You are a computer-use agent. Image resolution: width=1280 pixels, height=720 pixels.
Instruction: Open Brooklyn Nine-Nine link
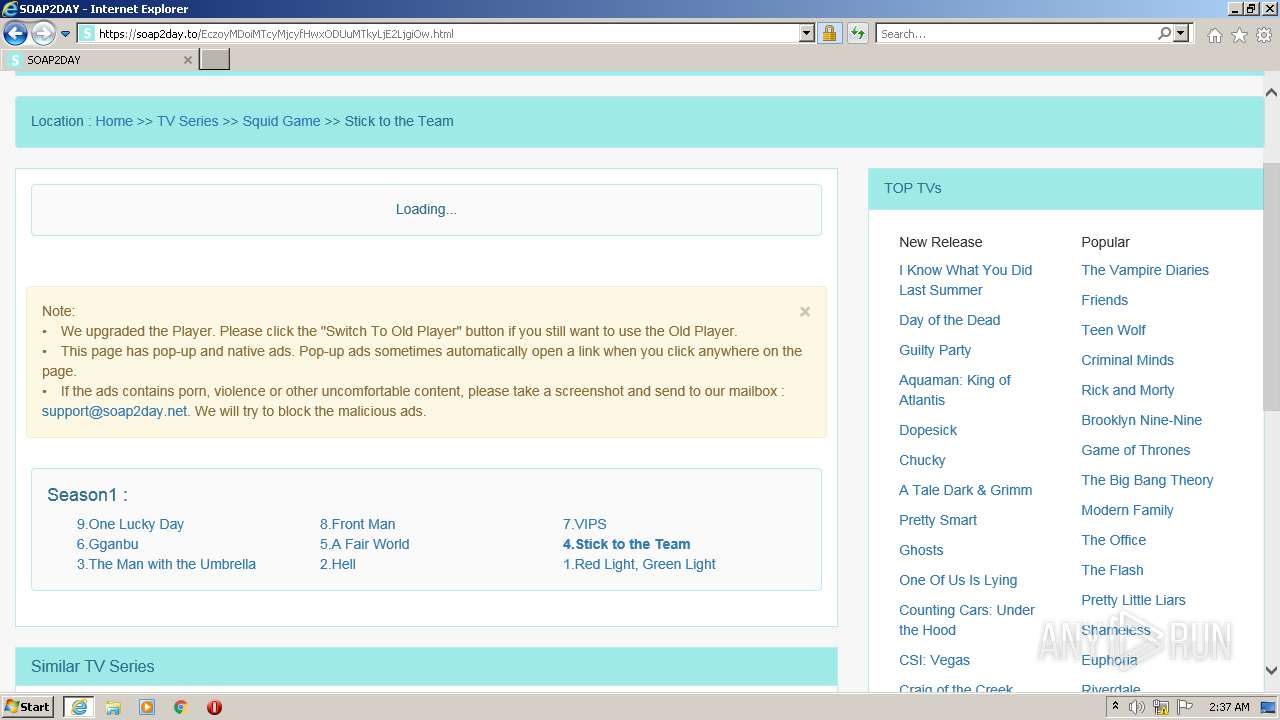click(x=1141, y=420)
